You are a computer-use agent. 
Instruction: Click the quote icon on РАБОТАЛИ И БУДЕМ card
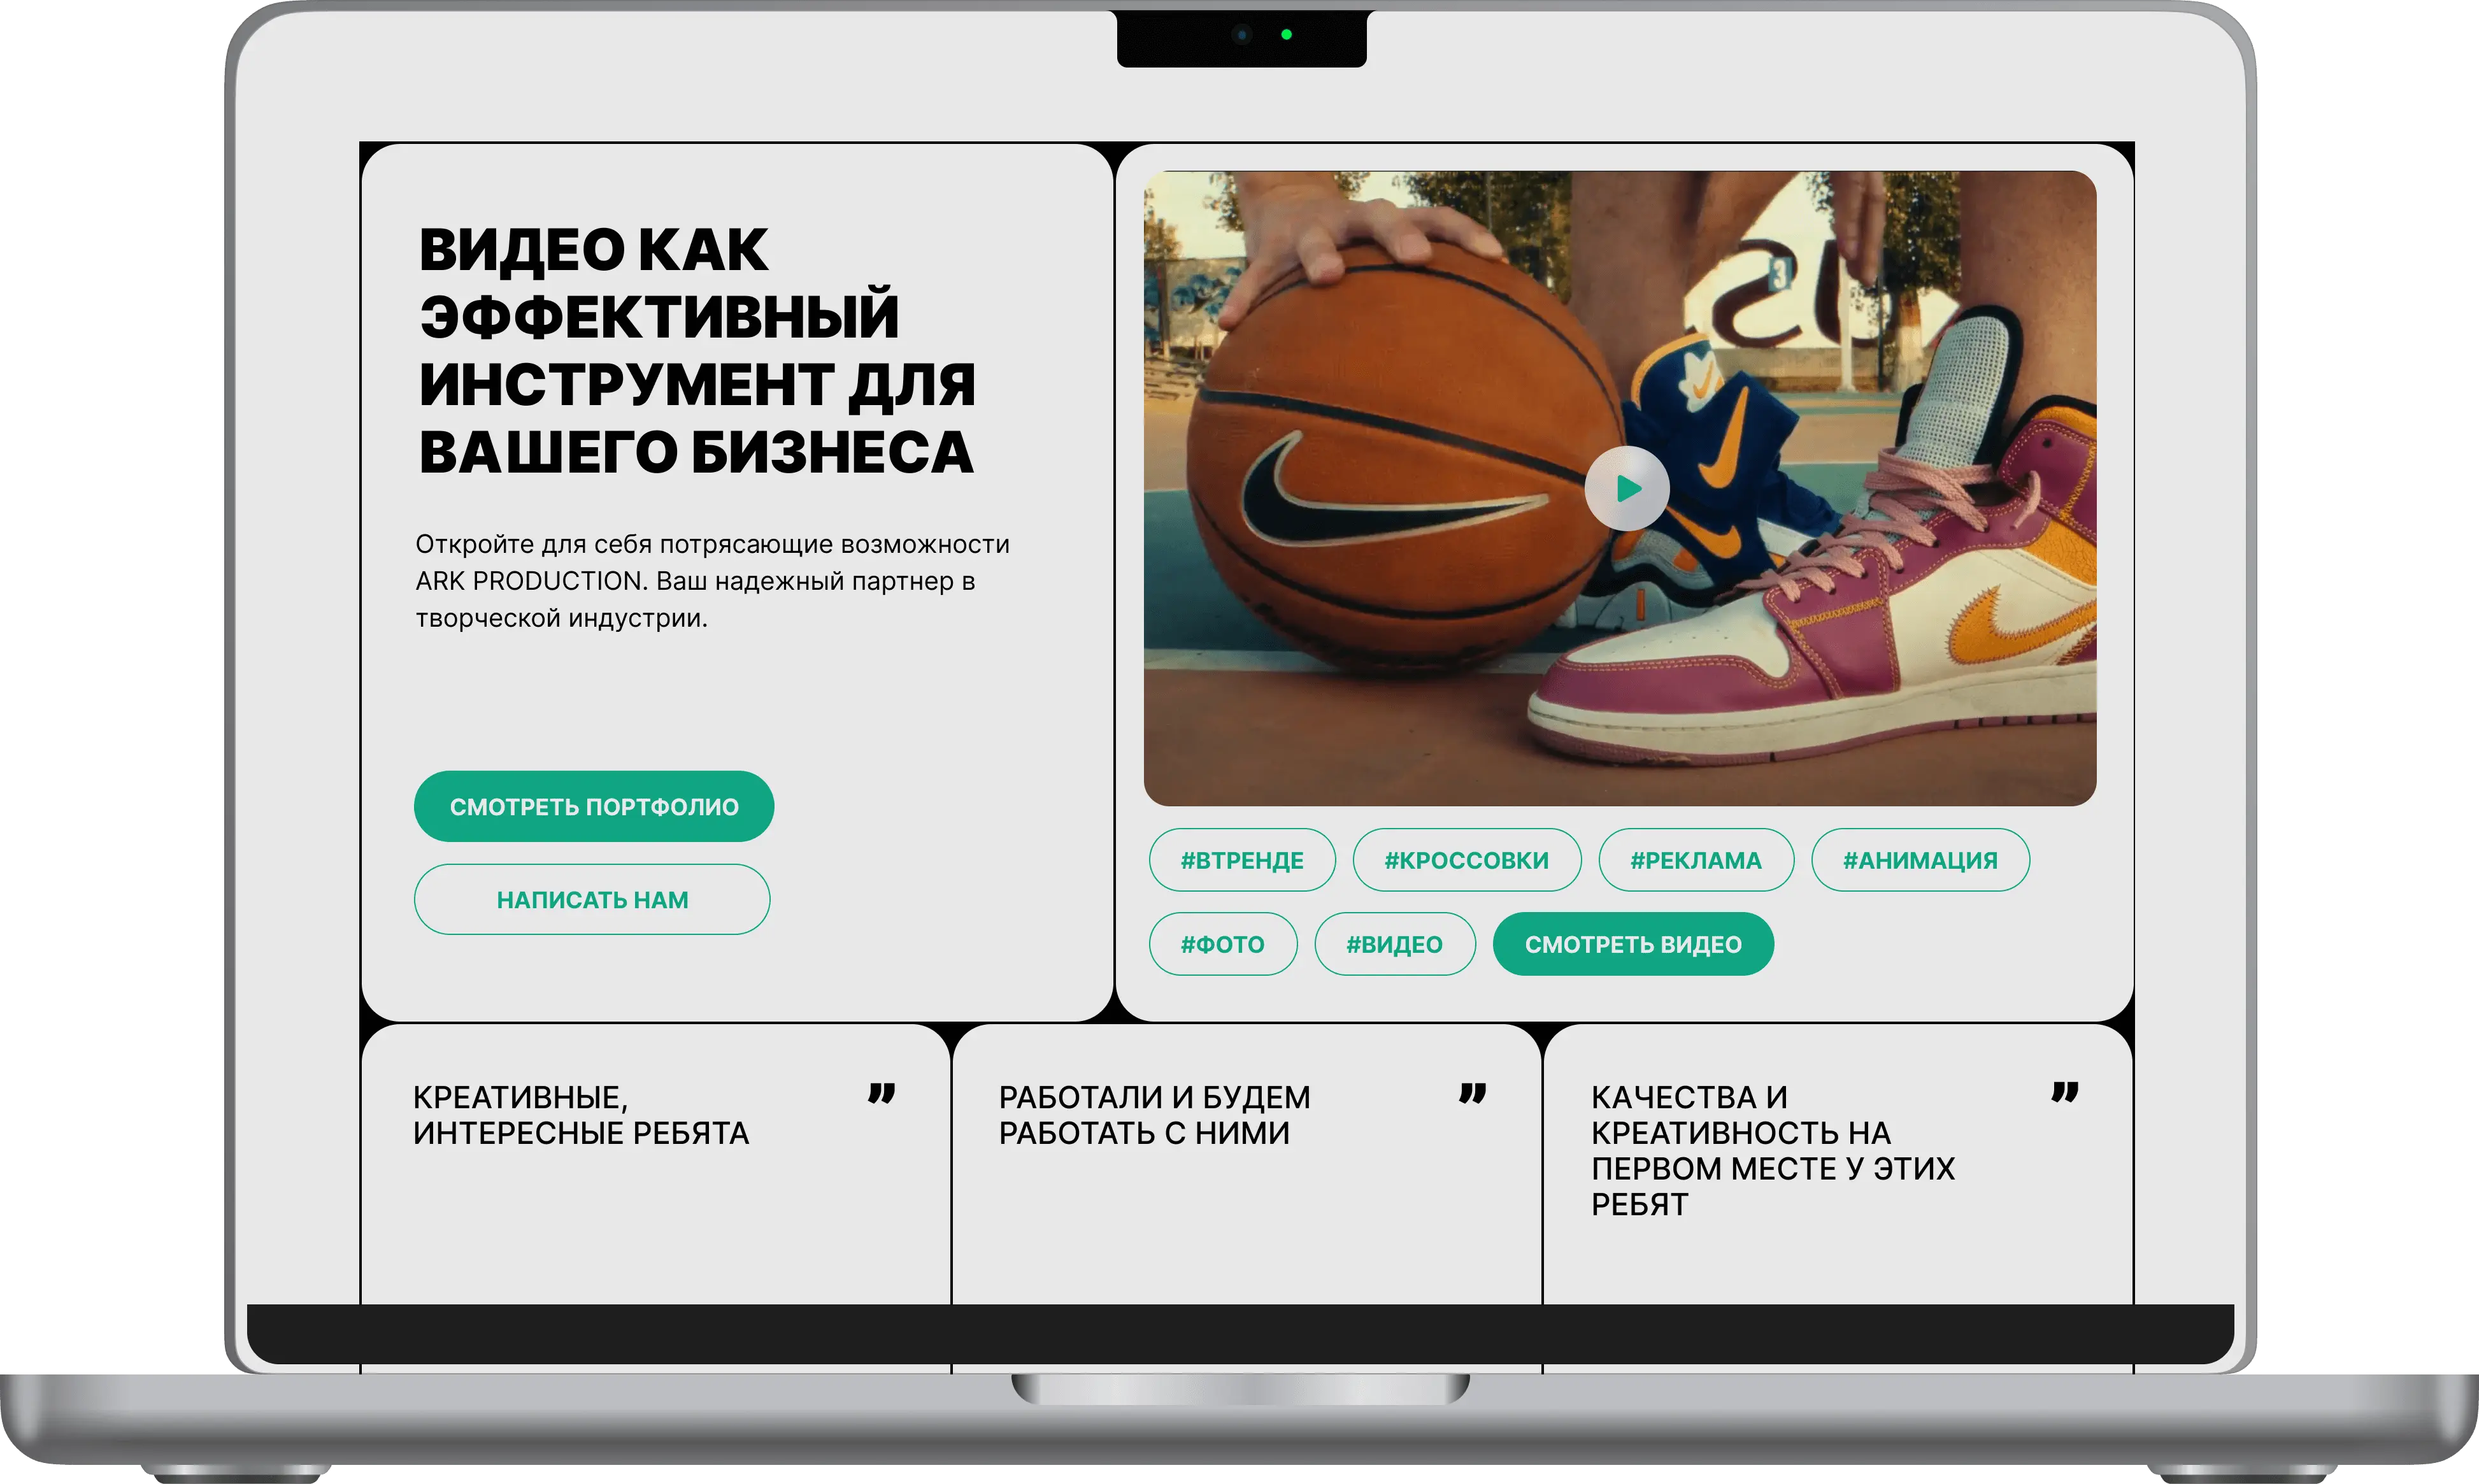1472,1093
